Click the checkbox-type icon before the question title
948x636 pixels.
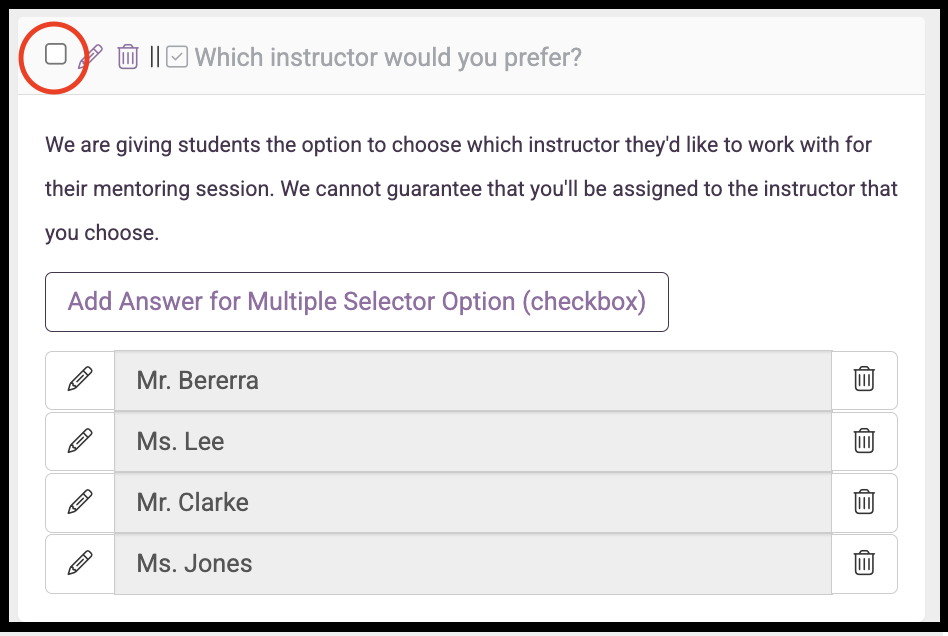[x=177, y=57]
